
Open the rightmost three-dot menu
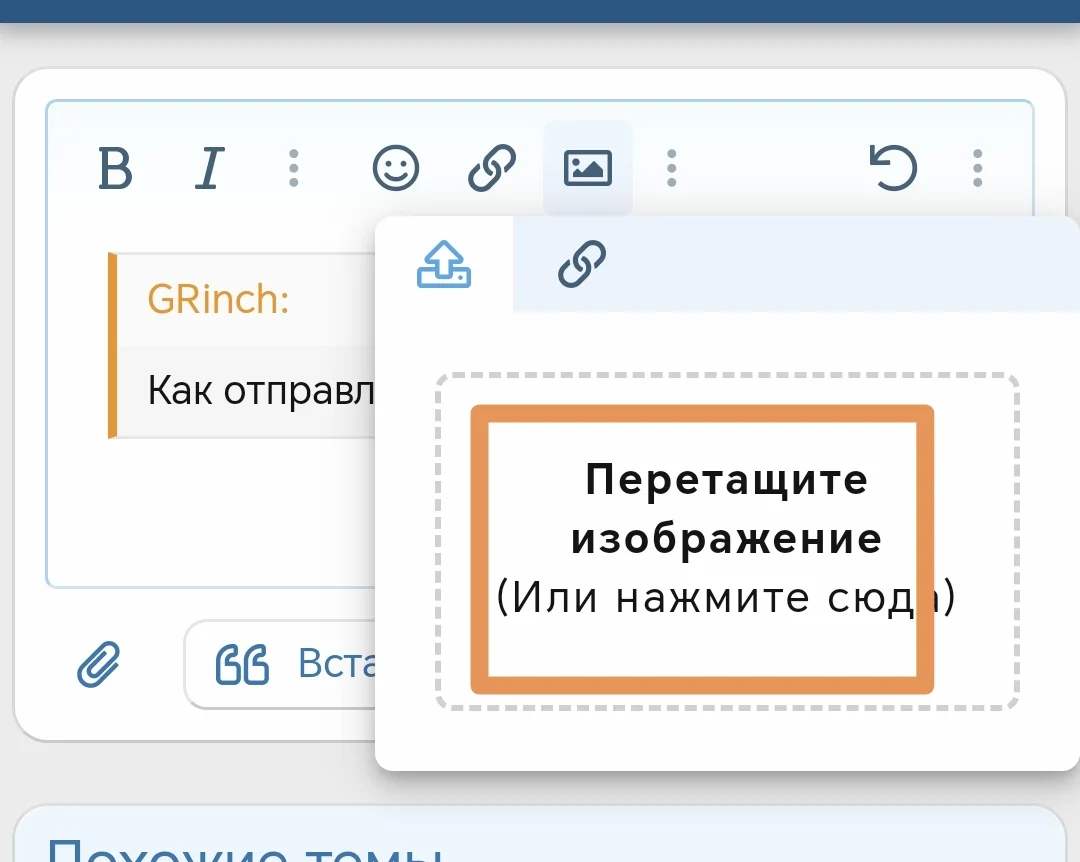[977, 168]
